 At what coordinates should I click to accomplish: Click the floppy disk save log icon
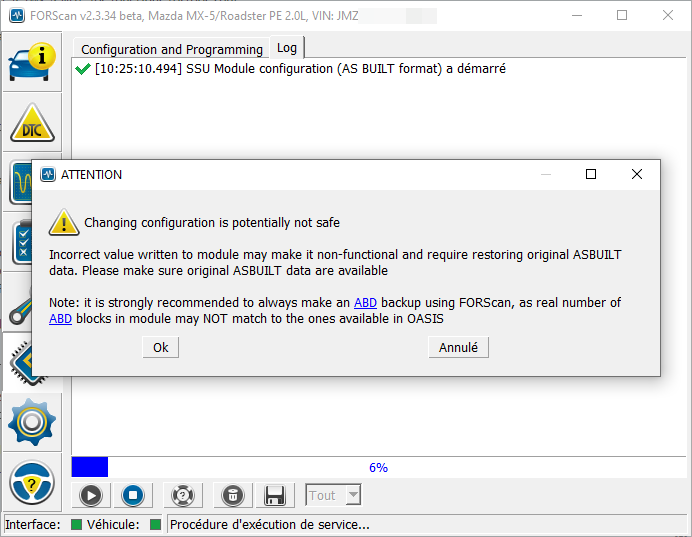pyautogui.click(x=275, y=495)
